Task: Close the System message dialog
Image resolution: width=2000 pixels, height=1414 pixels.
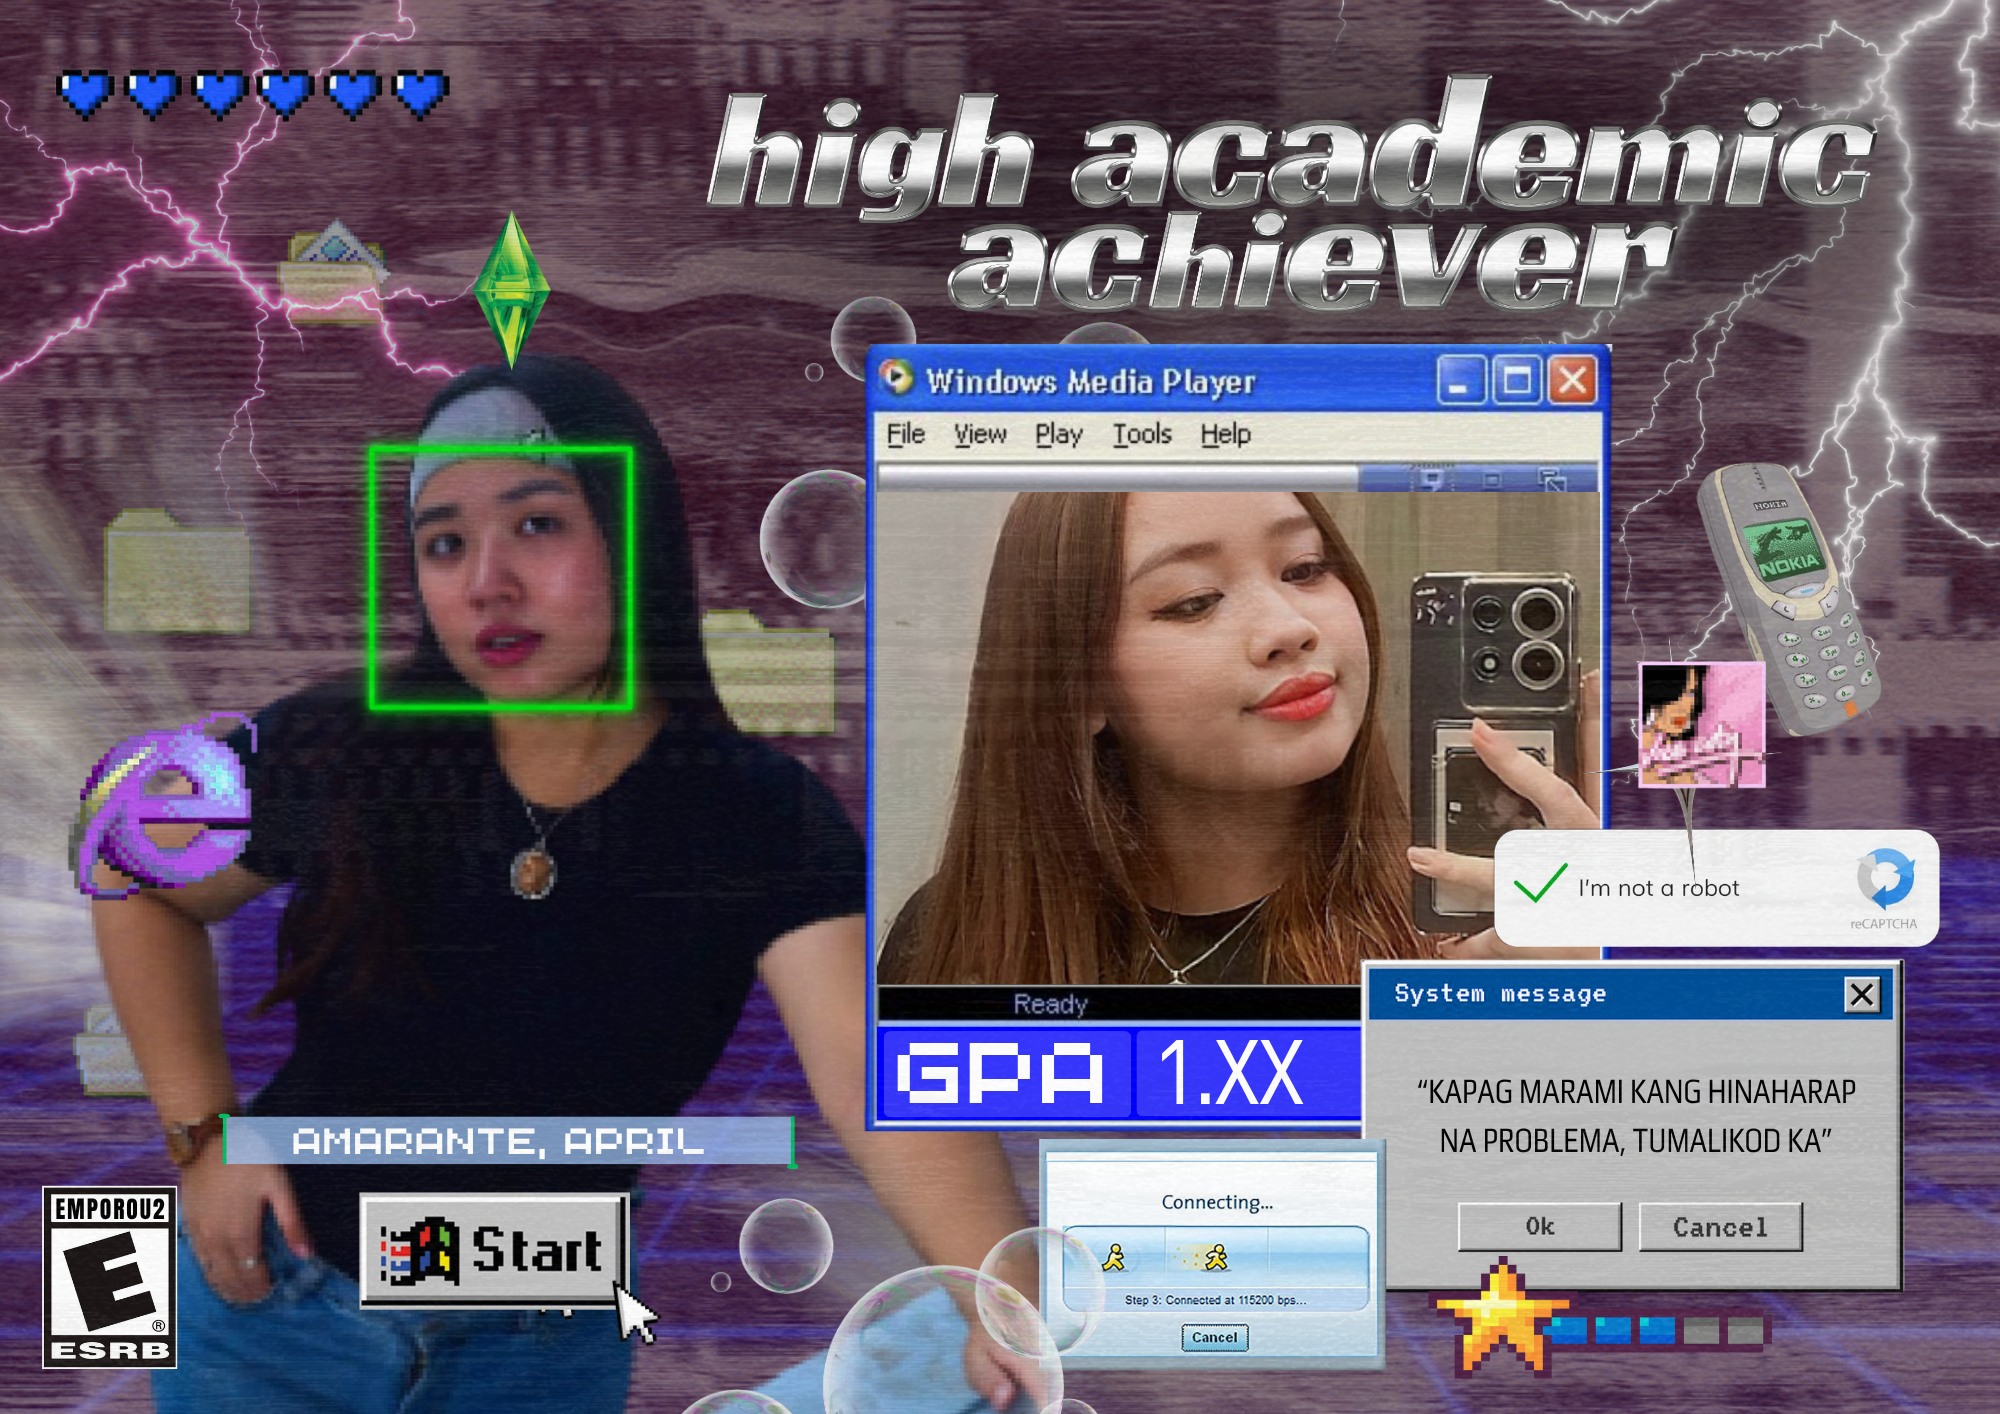Action: coord(1862,995)
